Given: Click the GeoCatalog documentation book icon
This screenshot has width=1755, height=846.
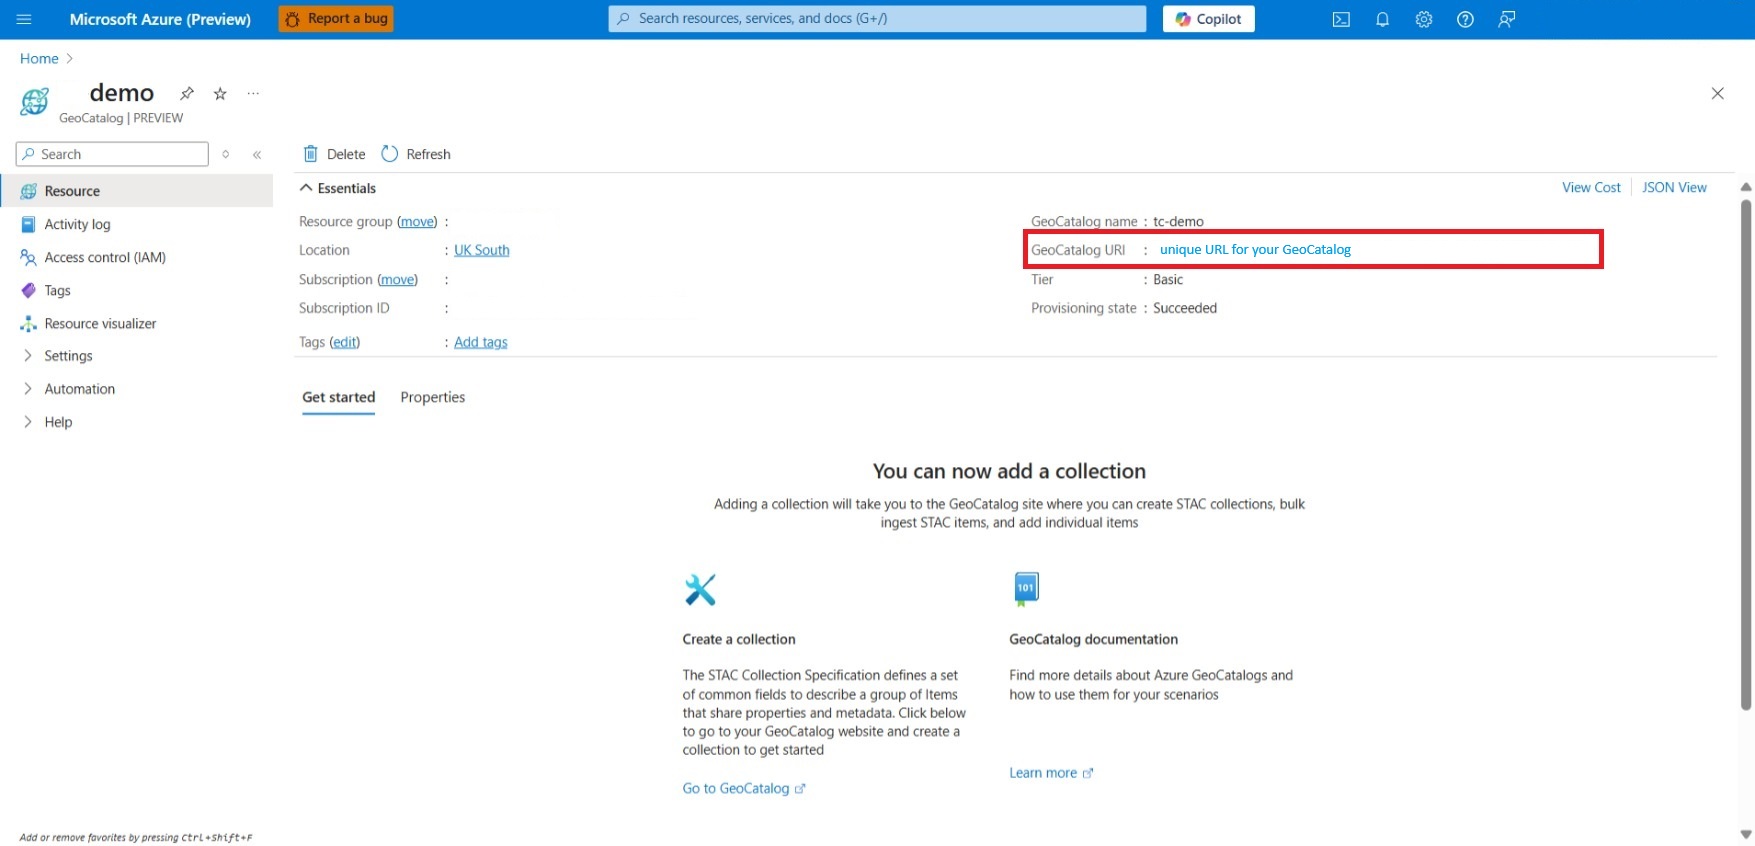Looking at the screenshot, I should coord(1026,589).
